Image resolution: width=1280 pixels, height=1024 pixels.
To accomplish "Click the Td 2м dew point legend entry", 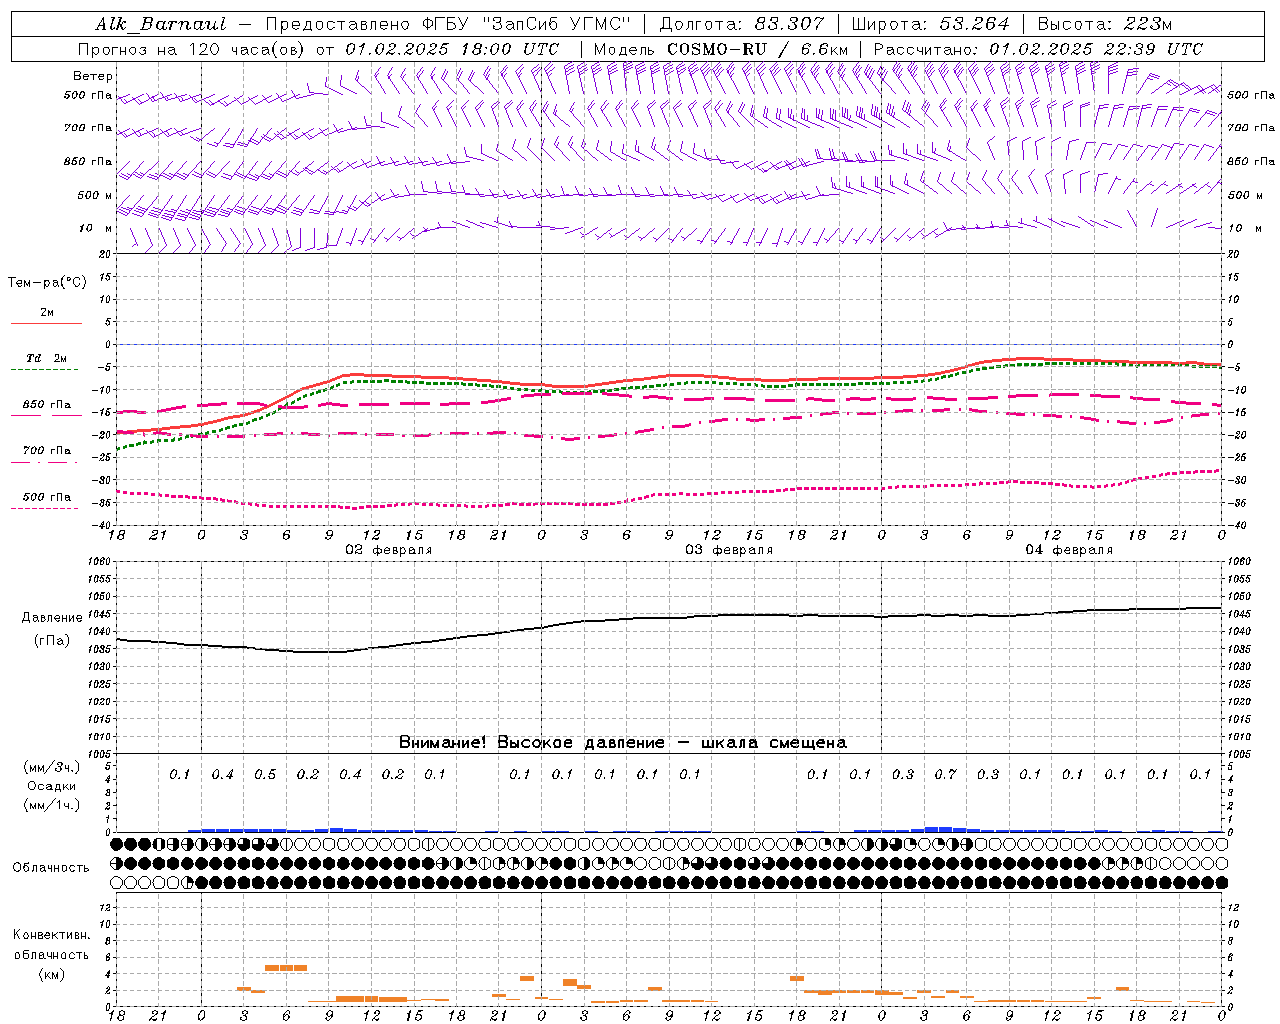I will (46, 358).
